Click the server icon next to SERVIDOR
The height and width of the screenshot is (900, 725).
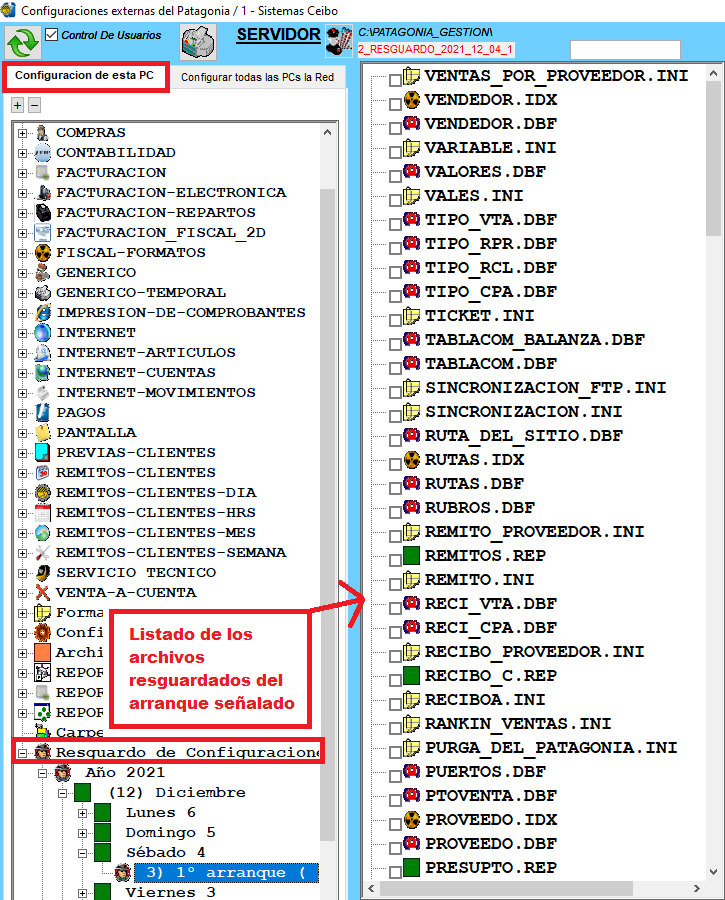point(338,41)
